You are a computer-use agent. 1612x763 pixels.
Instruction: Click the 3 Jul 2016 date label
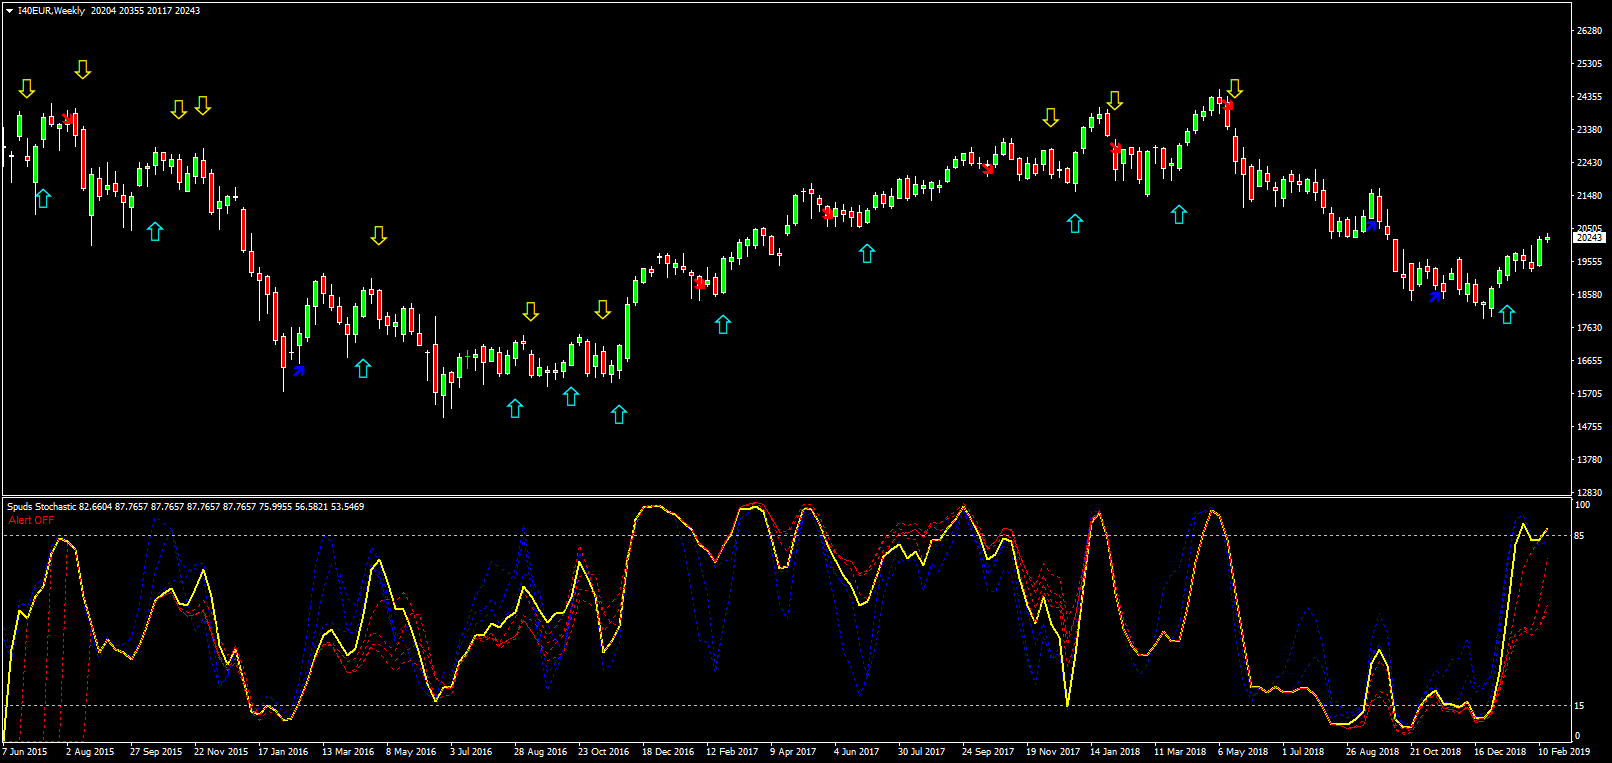[x=471, y=752]
